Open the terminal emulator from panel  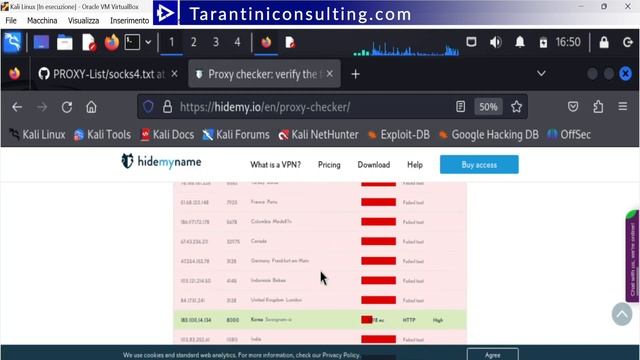pos(132,42)
